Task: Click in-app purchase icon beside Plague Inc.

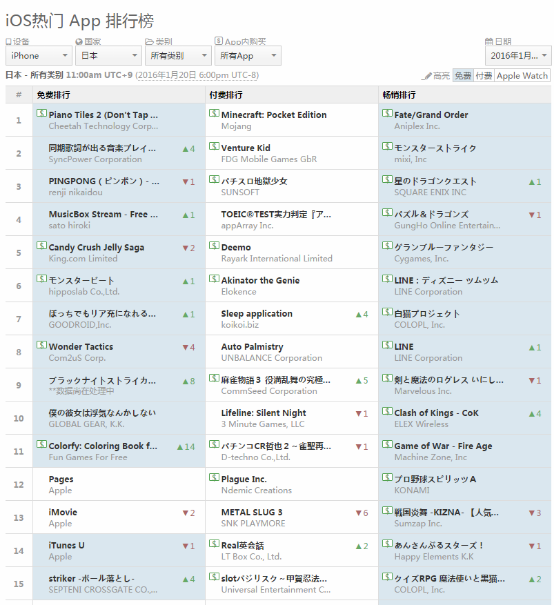Action: 214,478
